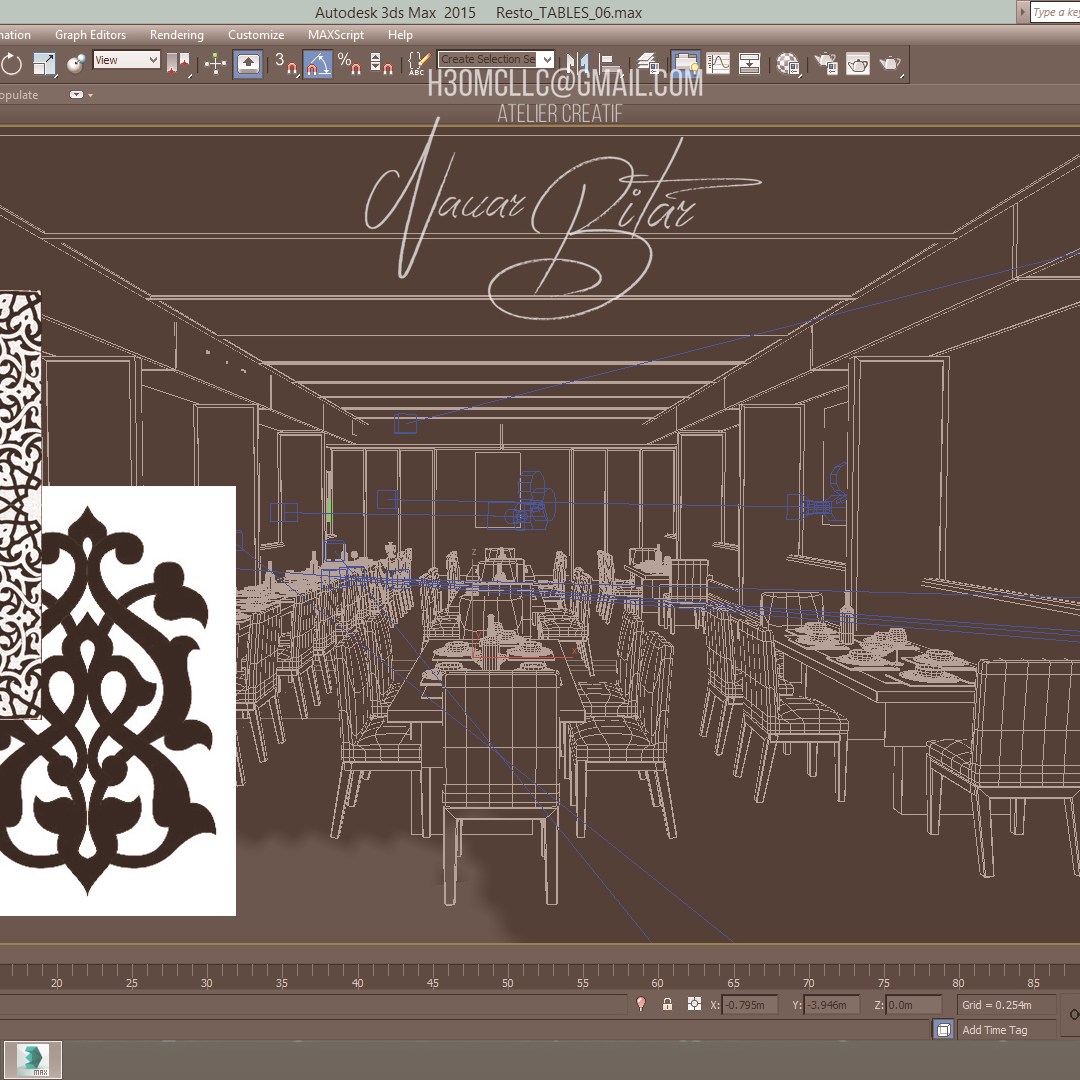The image size is (1080, 1080).
Task: Toggle the Selection Lock padlock
Action: (667, 1004)
